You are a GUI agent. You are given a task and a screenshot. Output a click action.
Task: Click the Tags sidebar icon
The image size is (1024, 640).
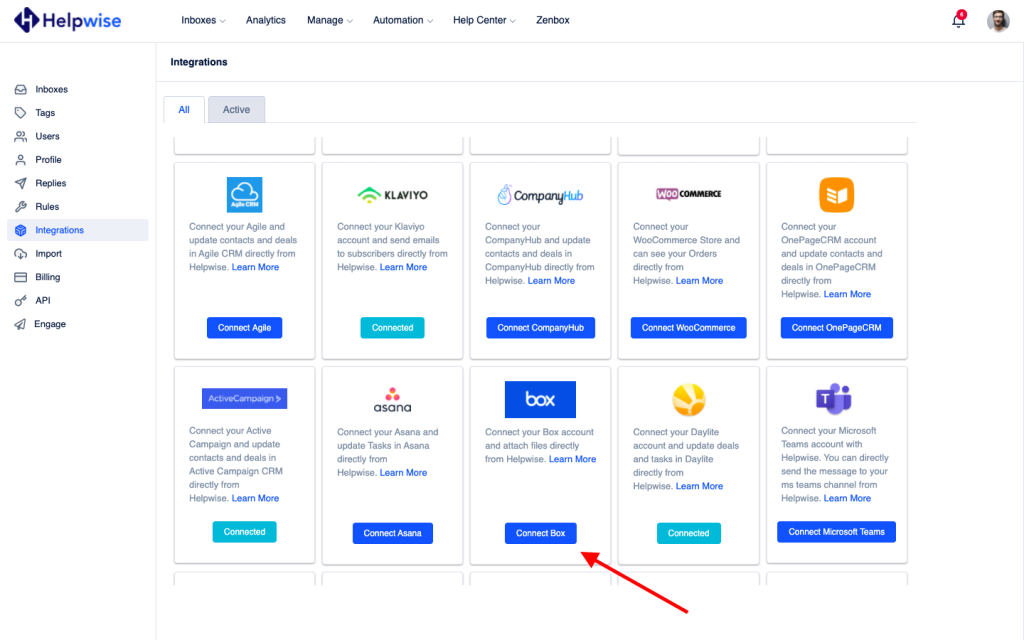click(21, 113)
